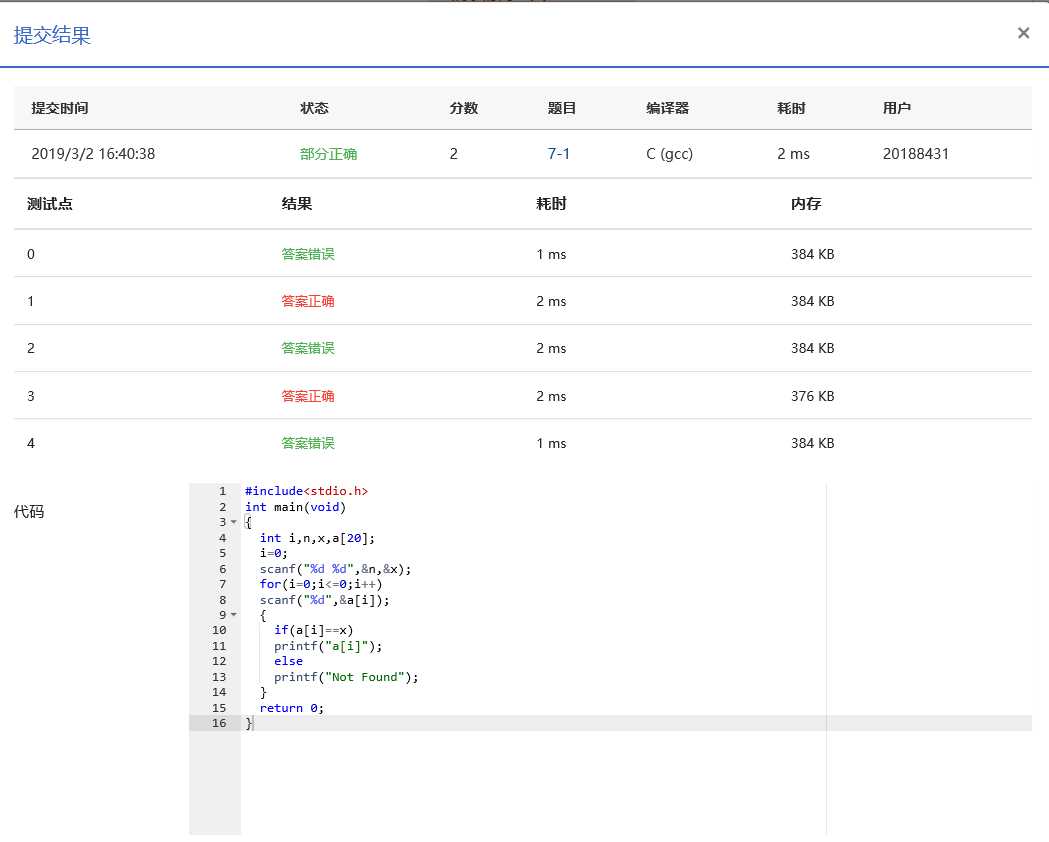Click the 内存 column header

805,204
